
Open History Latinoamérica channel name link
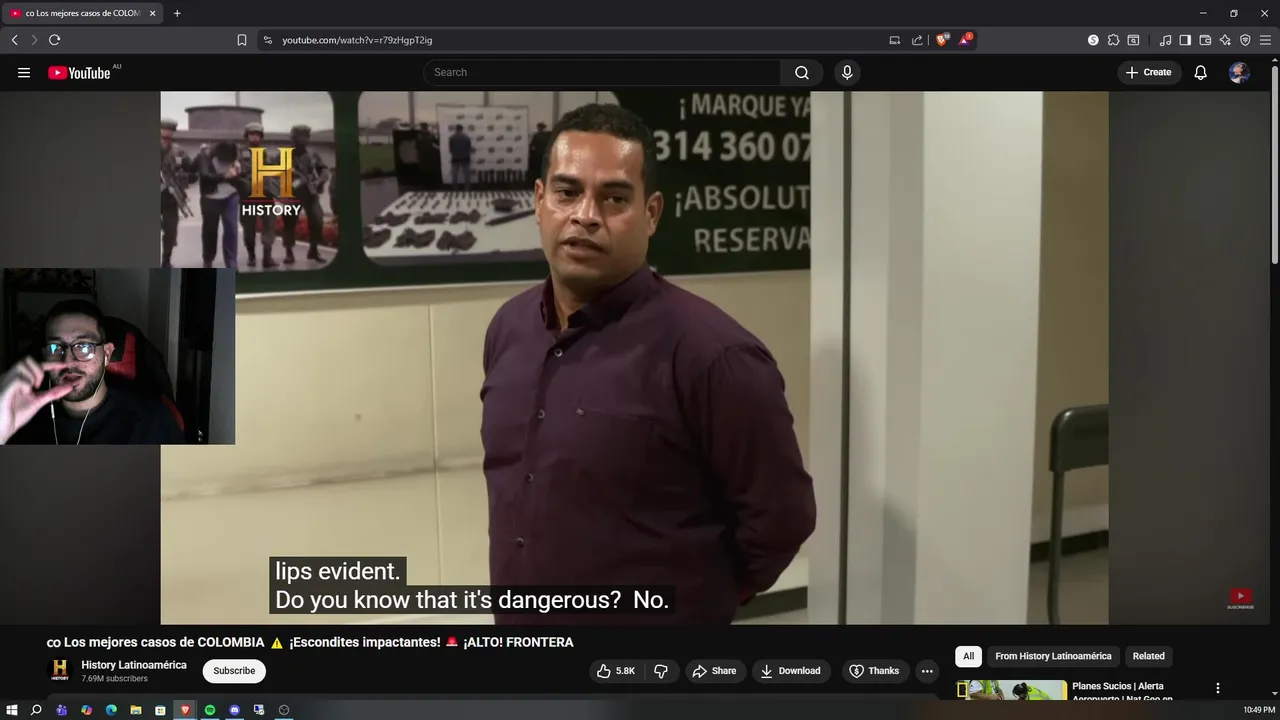tap(134, 665)
